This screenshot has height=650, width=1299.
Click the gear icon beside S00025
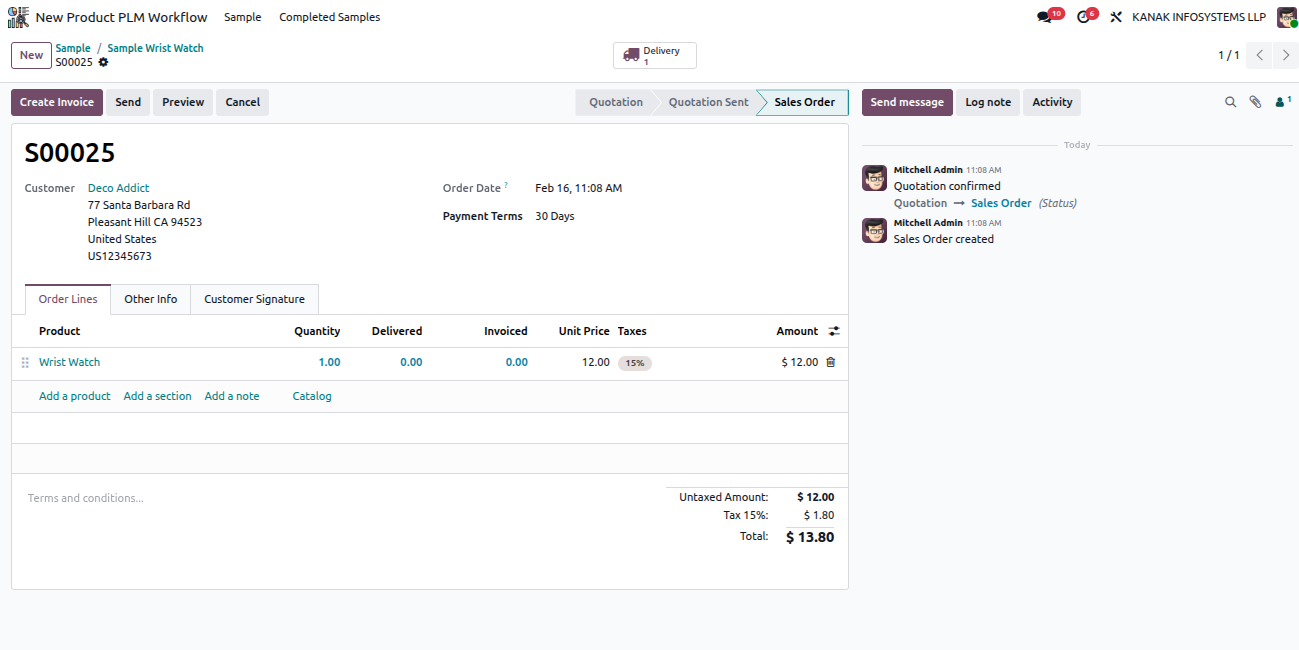[x=103, y=62]
